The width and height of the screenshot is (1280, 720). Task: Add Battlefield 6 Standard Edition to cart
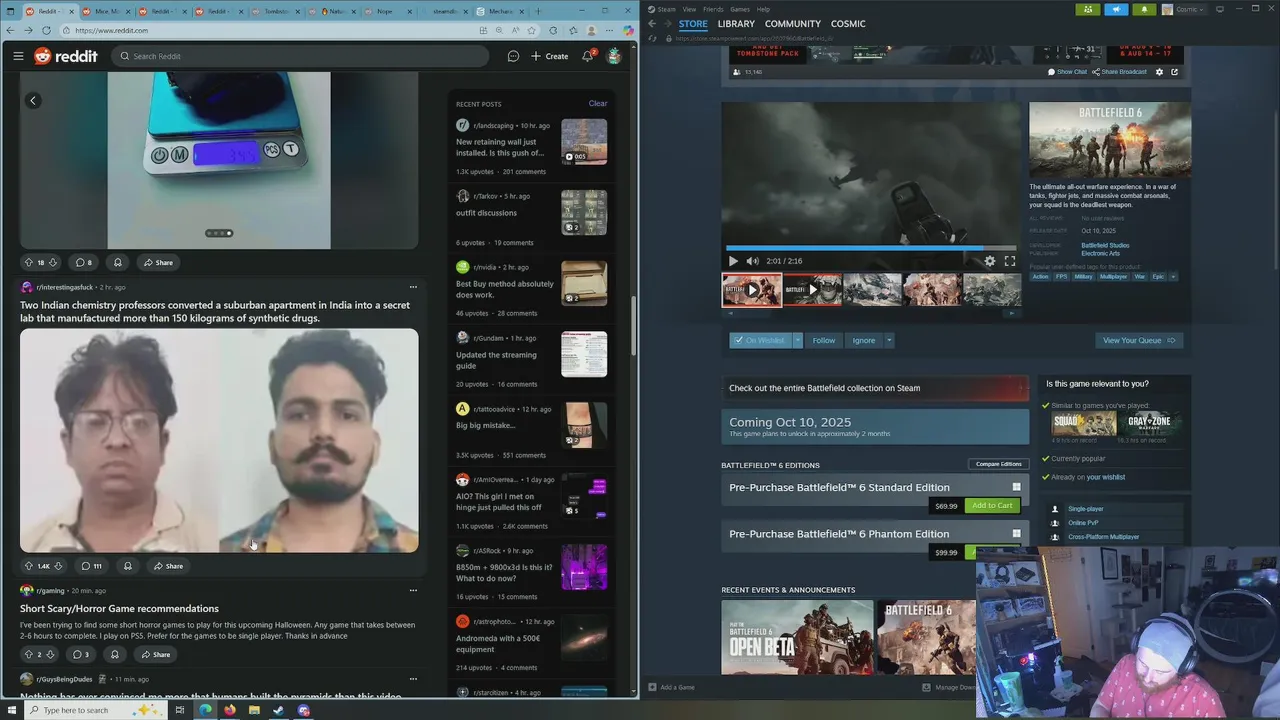[x=992, y=506]
